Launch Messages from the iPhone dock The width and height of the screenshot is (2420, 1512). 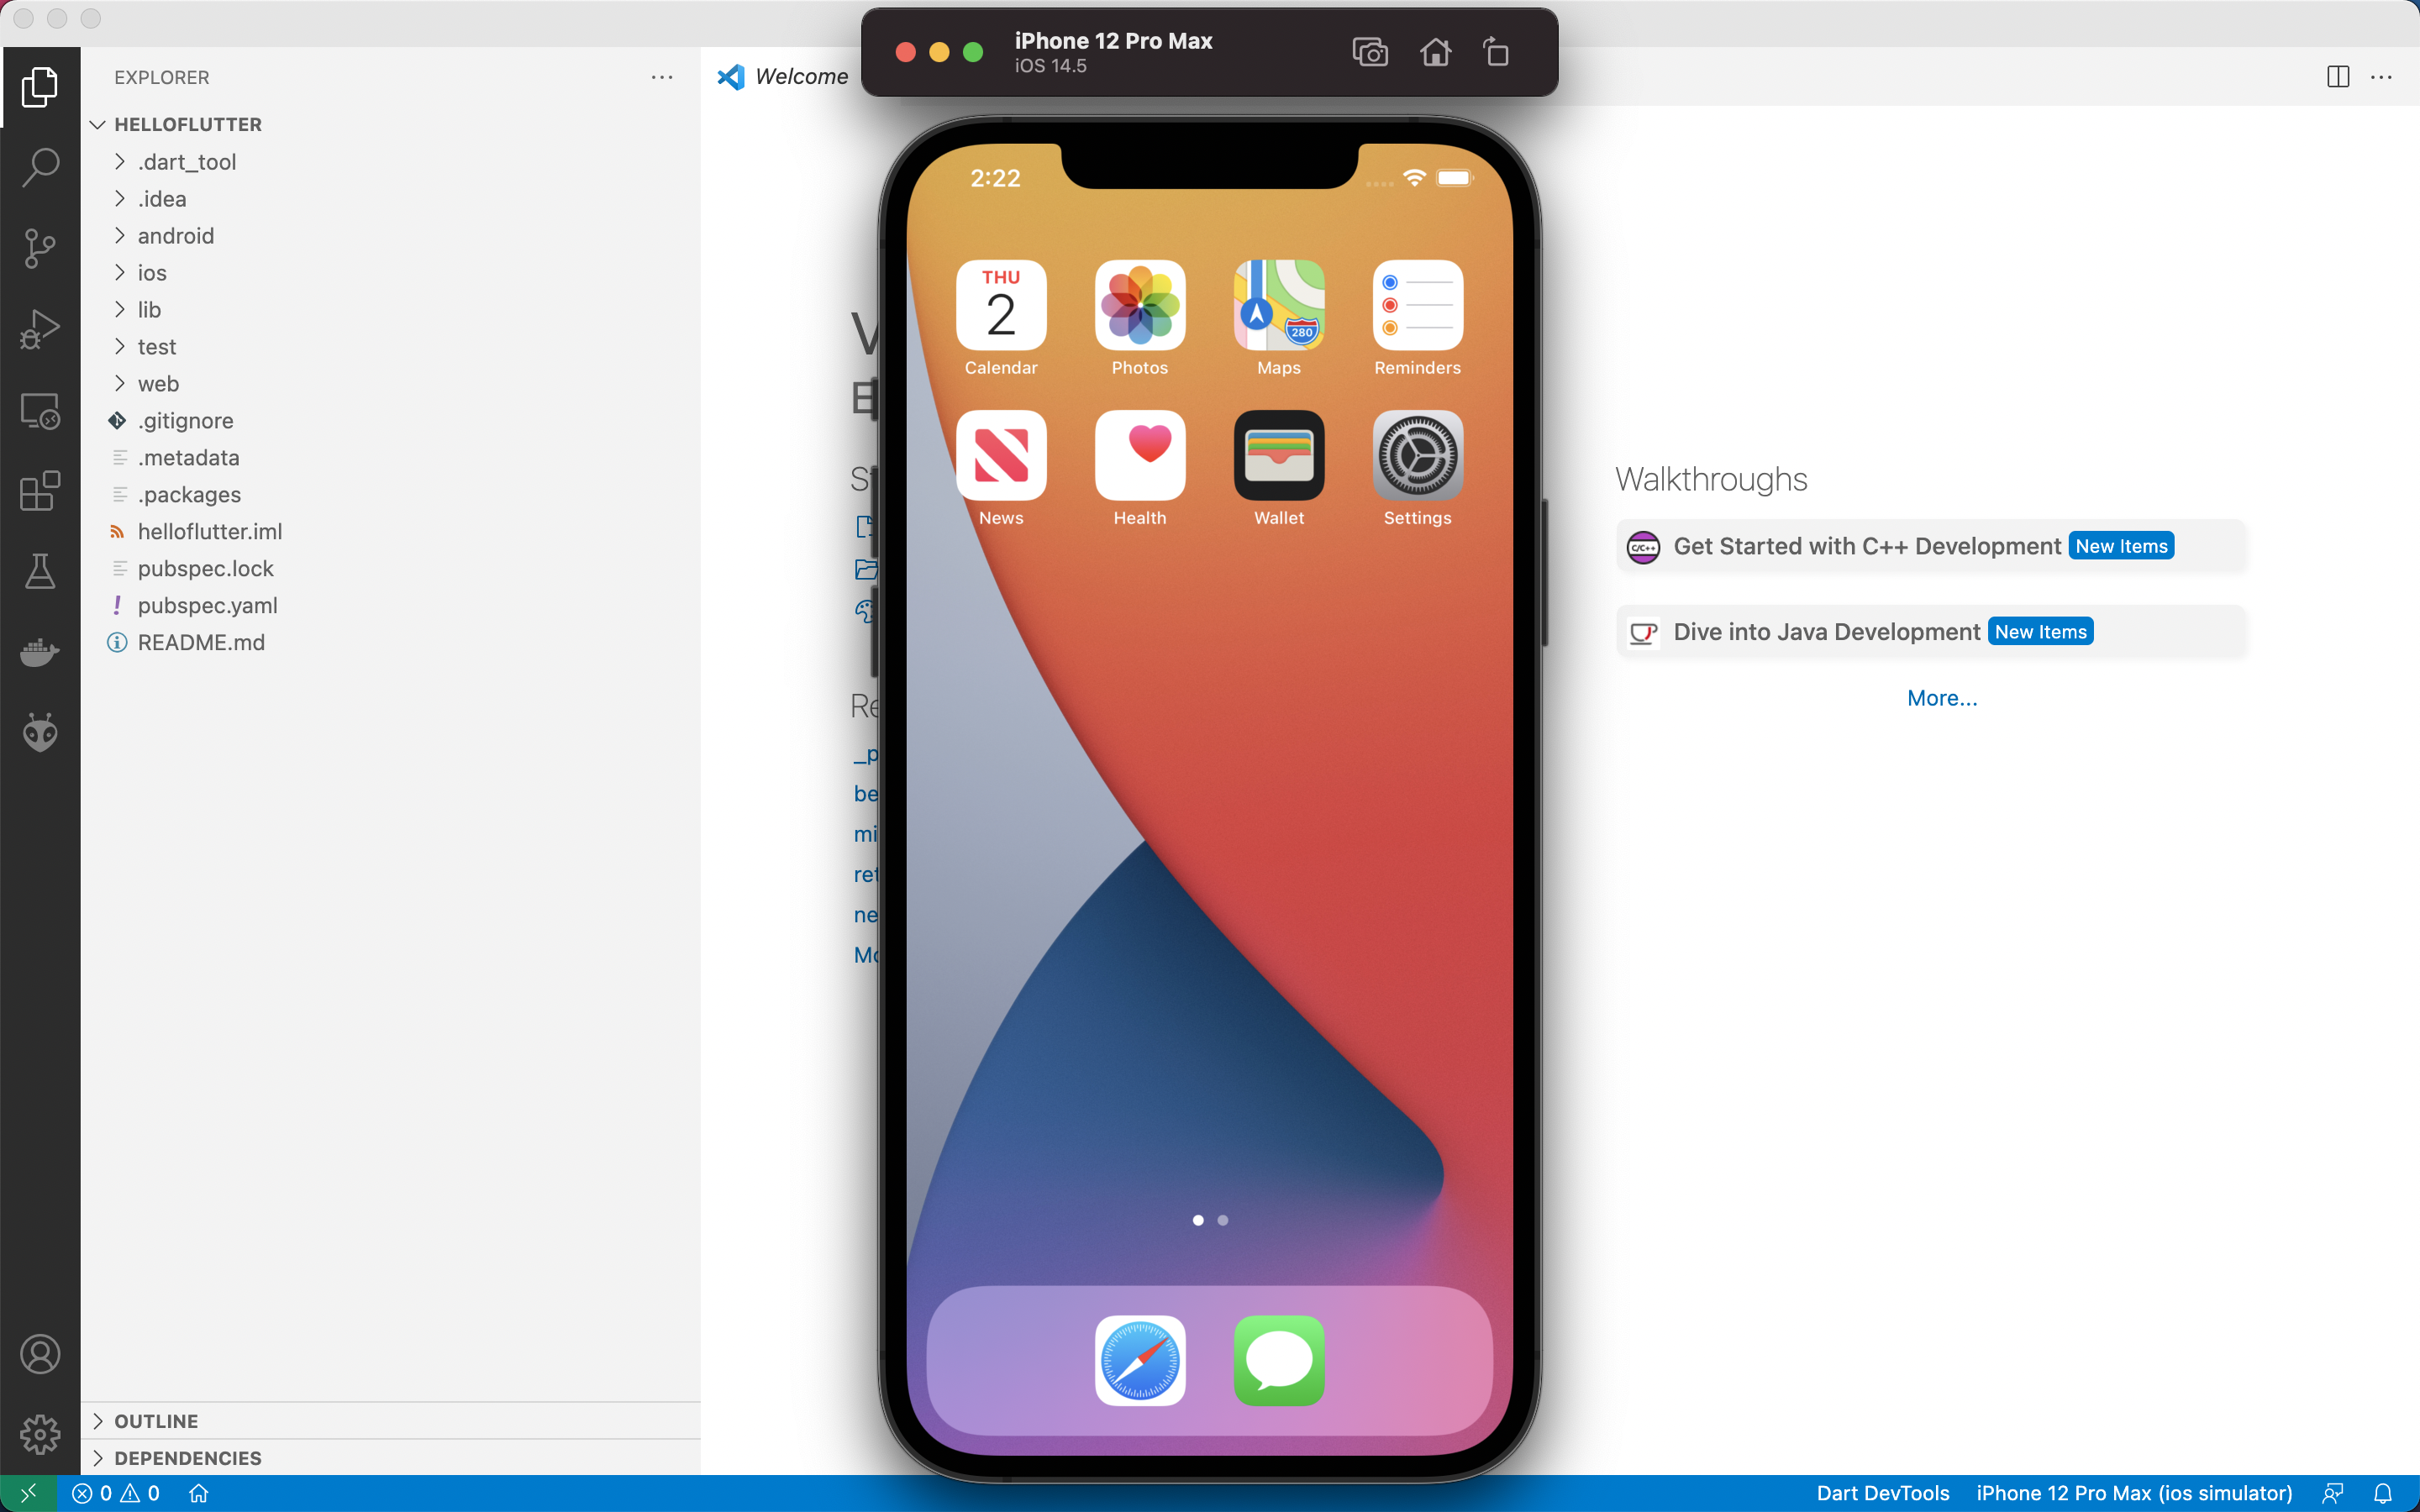click(x=1279, y=1360)
